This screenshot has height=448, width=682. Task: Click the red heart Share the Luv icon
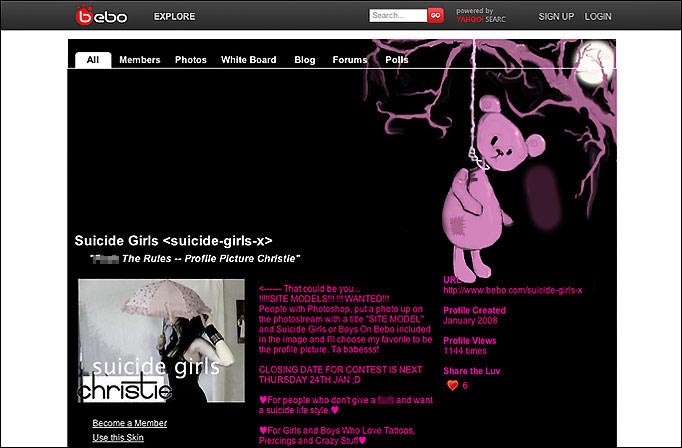452,385
